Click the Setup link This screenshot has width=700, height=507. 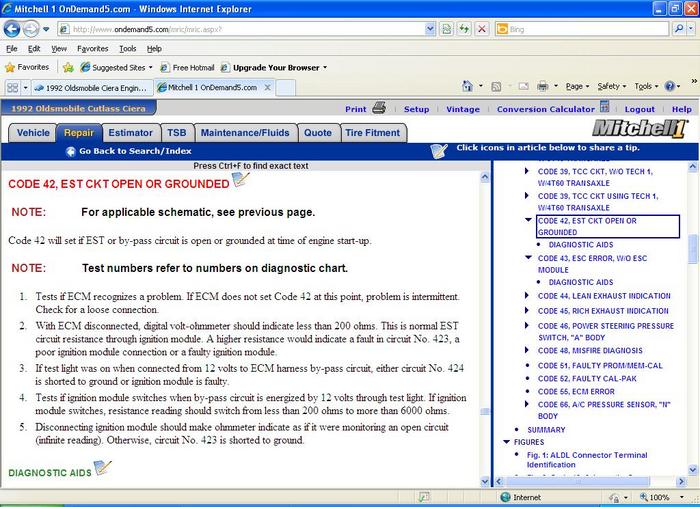pos(417,109)
